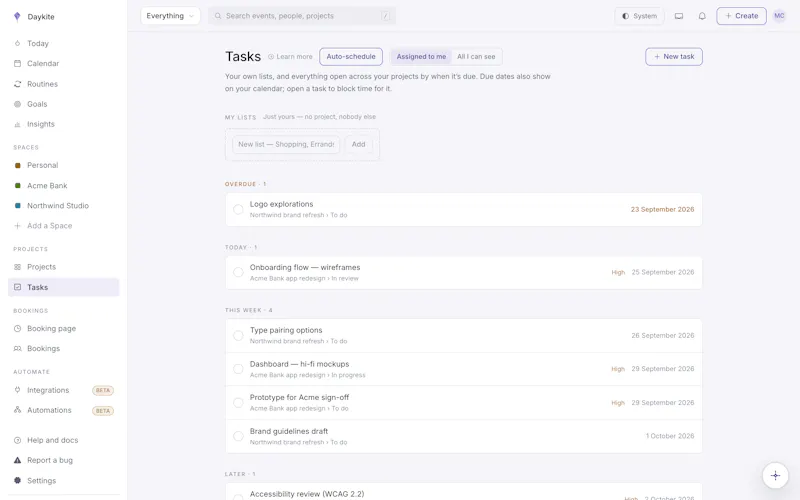Focus the search events, people, projects field
The height and width of the screenshot is (500, 800).
click(302, 16)
